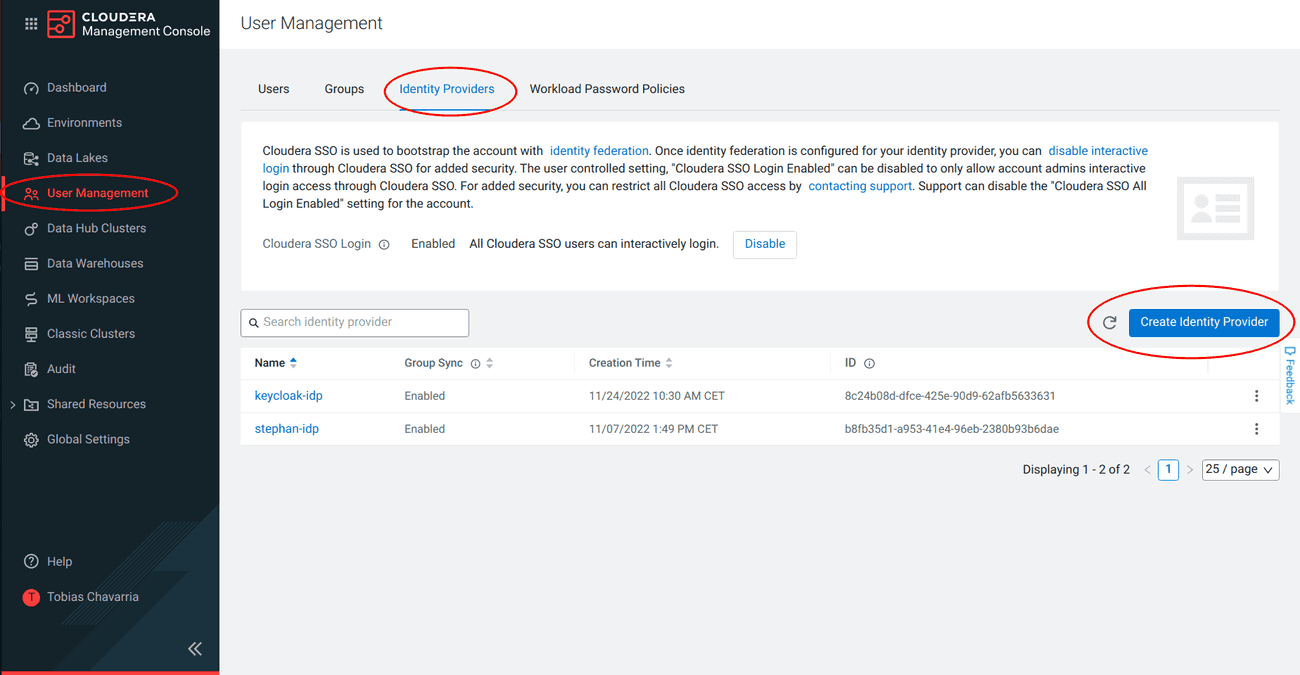Open Data Hub Clusters page
The width and height of the screenshot is (1300, 675).
(x=96, y=228)
